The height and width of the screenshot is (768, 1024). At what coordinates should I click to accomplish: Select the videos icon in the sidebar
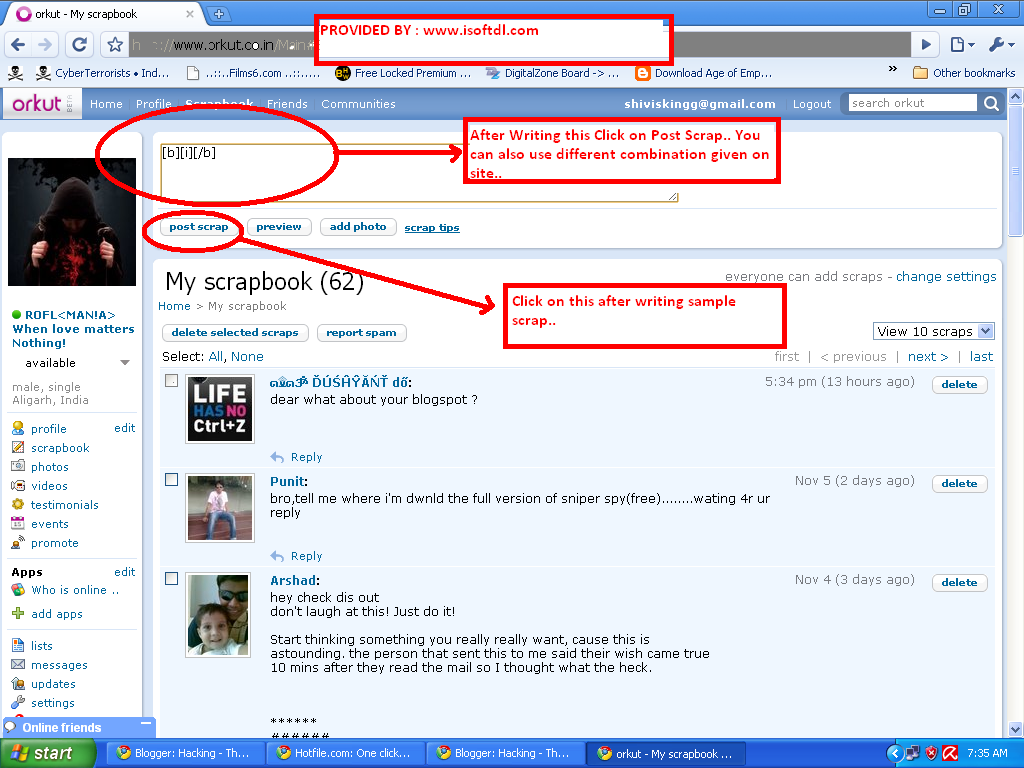coord(19,485)
